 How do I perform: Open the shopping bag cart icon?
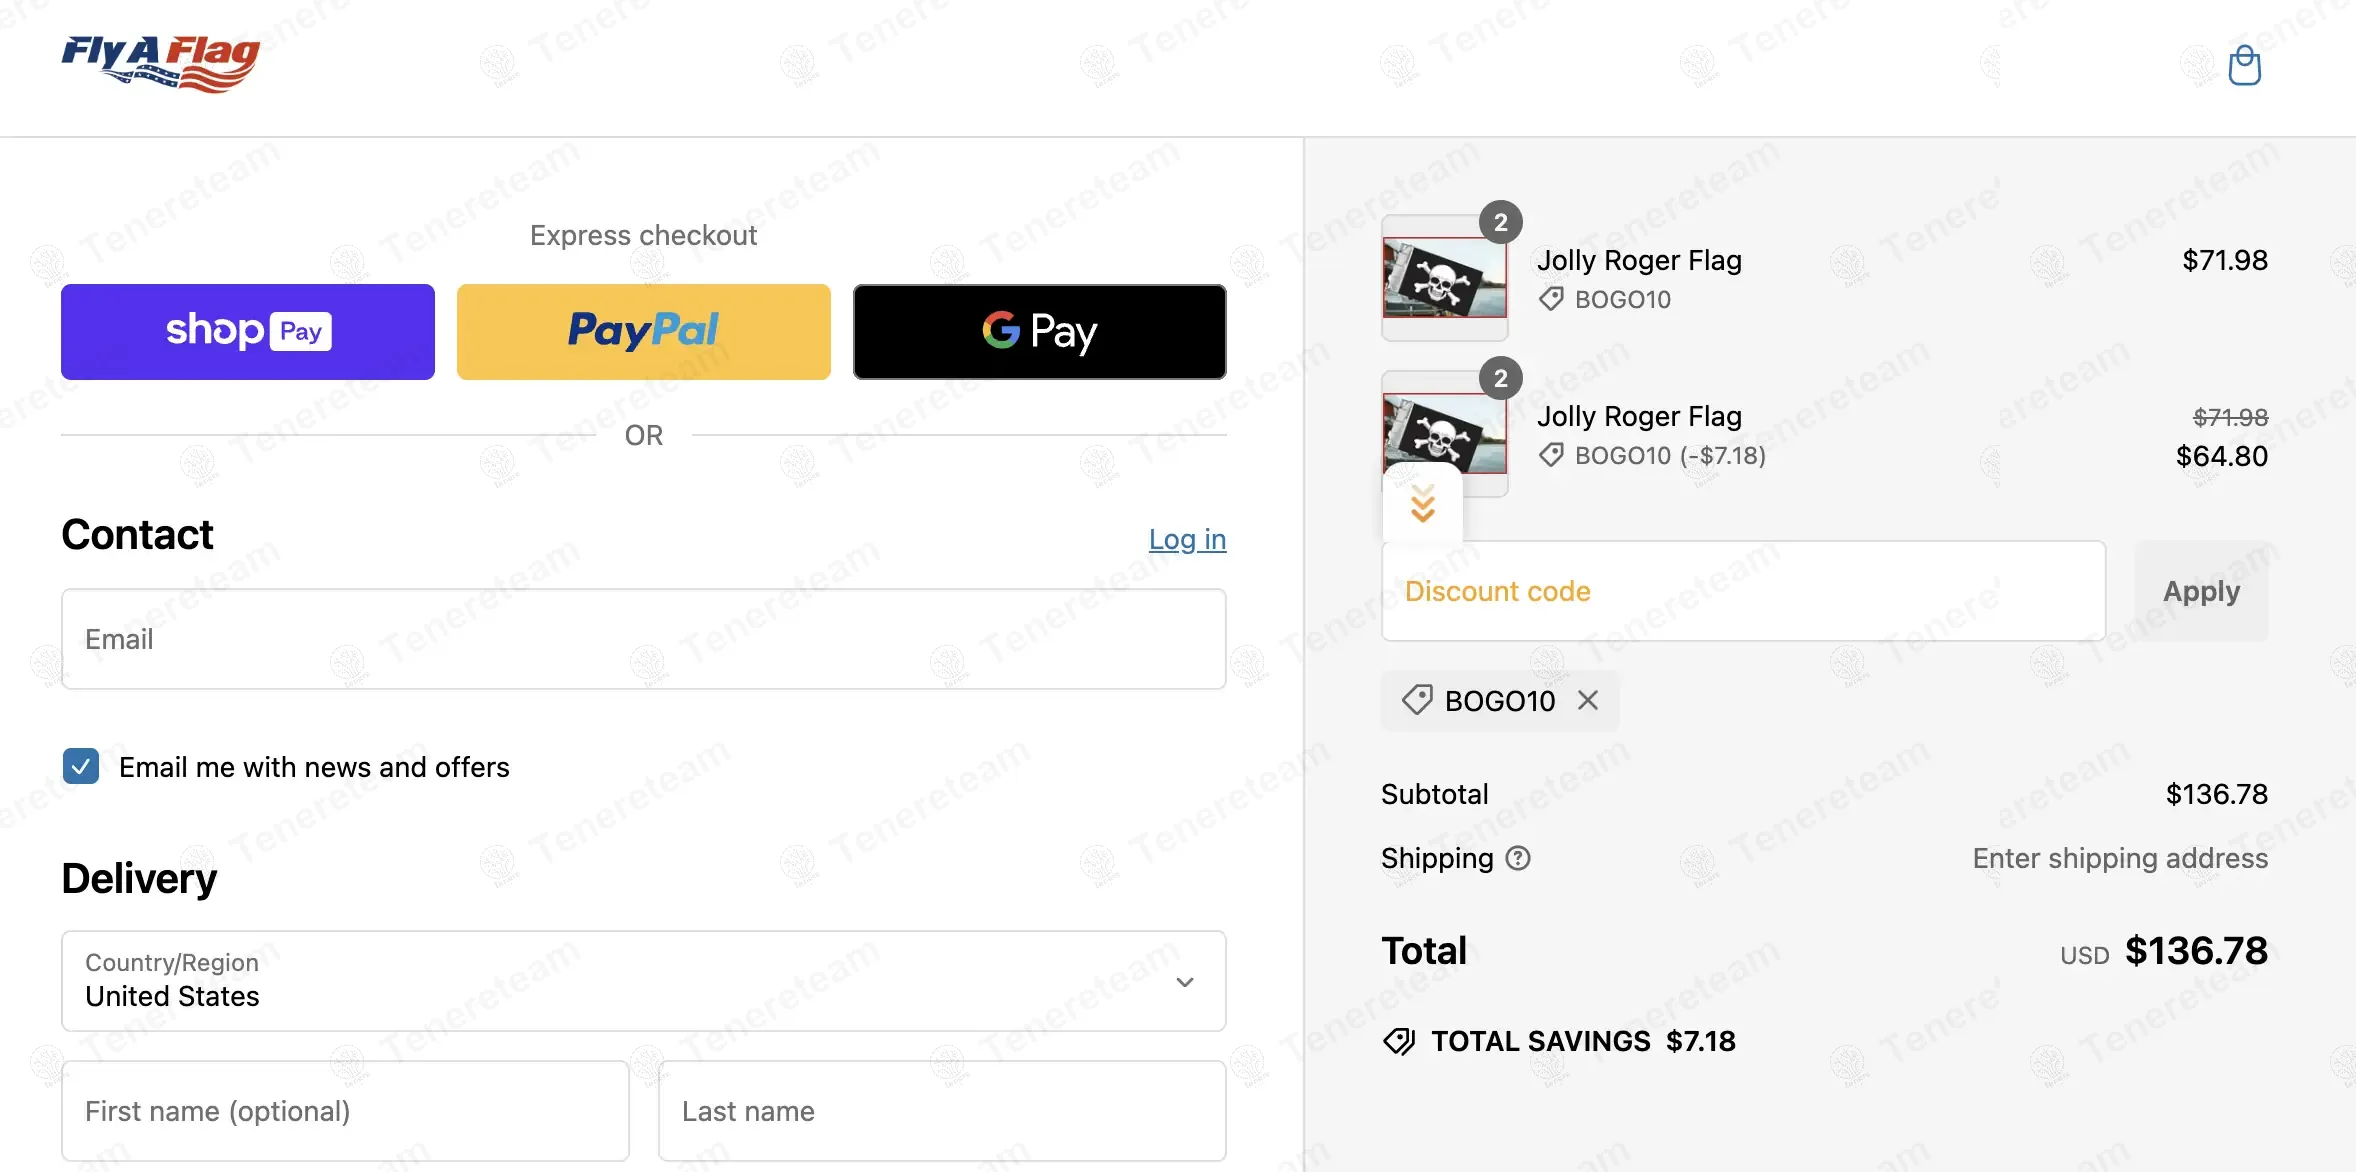[x=2244, y=66]
